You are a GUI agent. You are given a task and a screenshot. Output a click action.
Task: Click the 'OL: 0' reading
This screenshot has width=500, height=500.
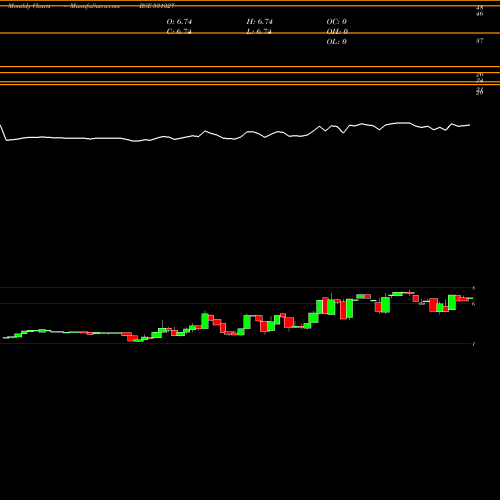(x=337, y=42)
